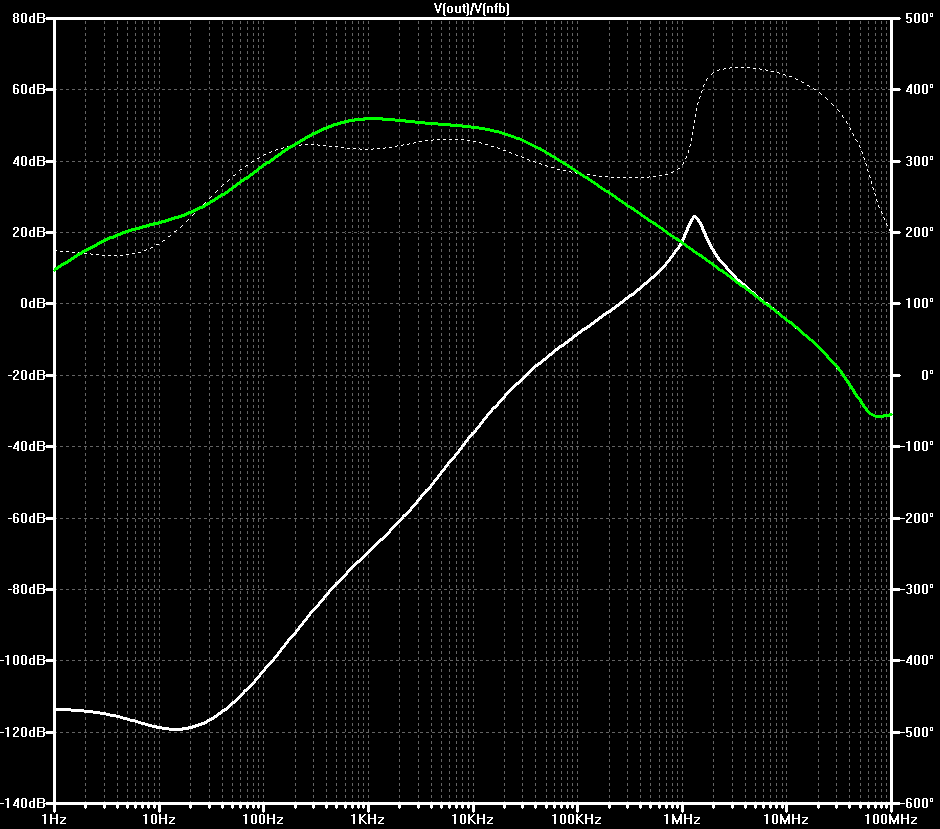Click the -120dB left axis label
This screenshot has width=940, height=829.
23,732
